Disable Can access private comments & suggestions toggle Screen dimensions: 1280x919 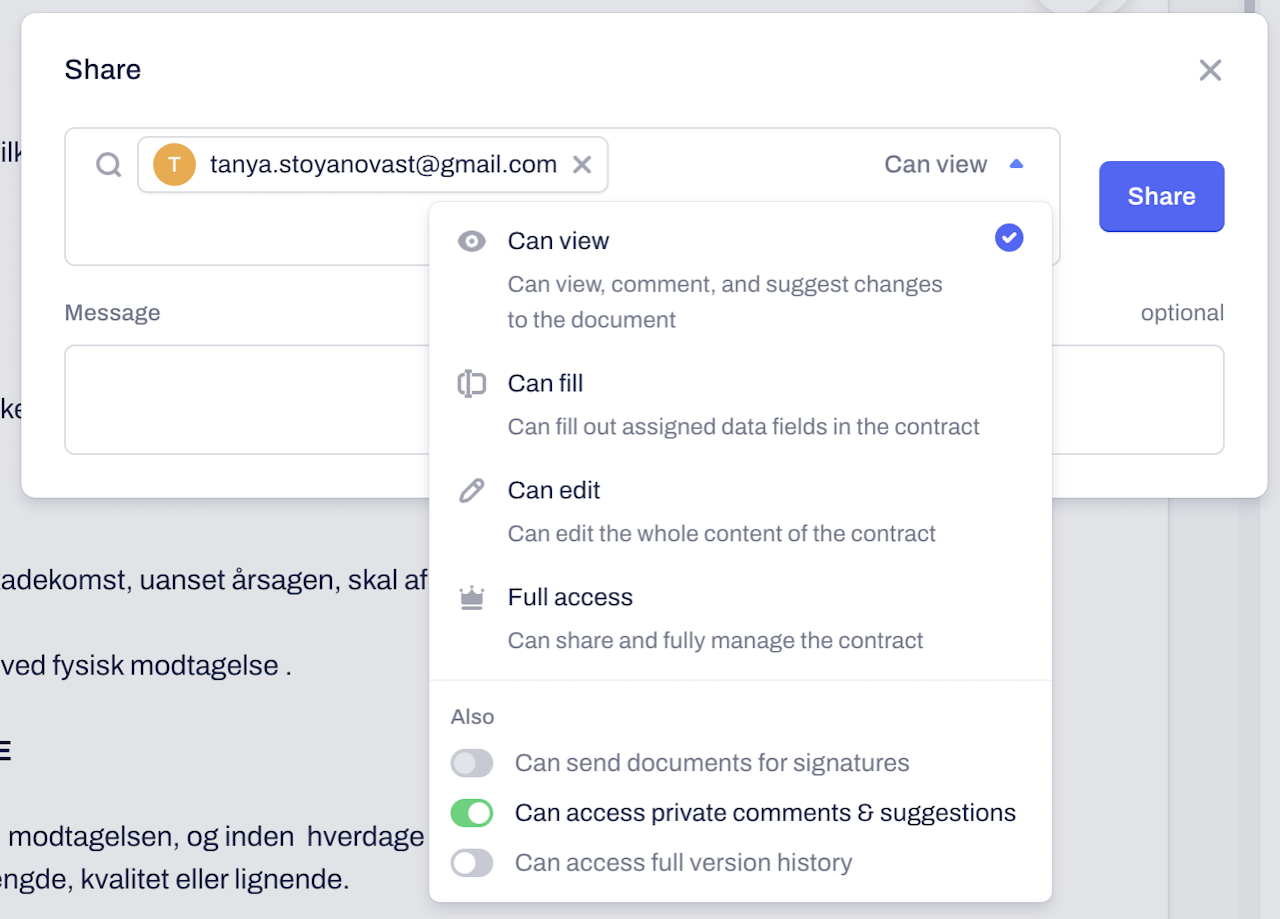tap(472, 813)
